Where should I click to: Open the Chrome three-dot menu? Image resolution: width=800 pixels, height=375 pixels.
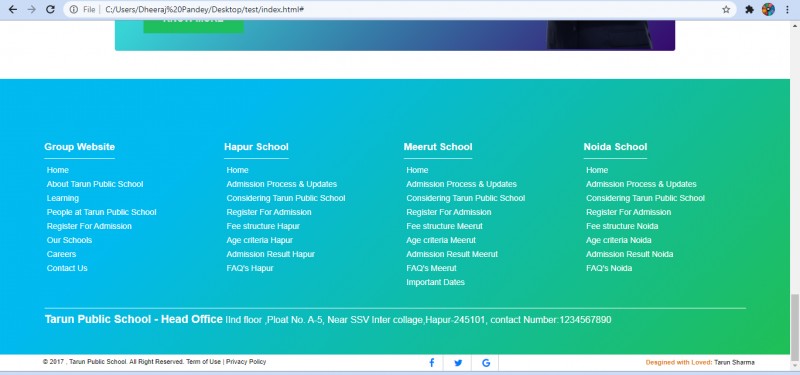pyautogui.click(x=787, y=9)
